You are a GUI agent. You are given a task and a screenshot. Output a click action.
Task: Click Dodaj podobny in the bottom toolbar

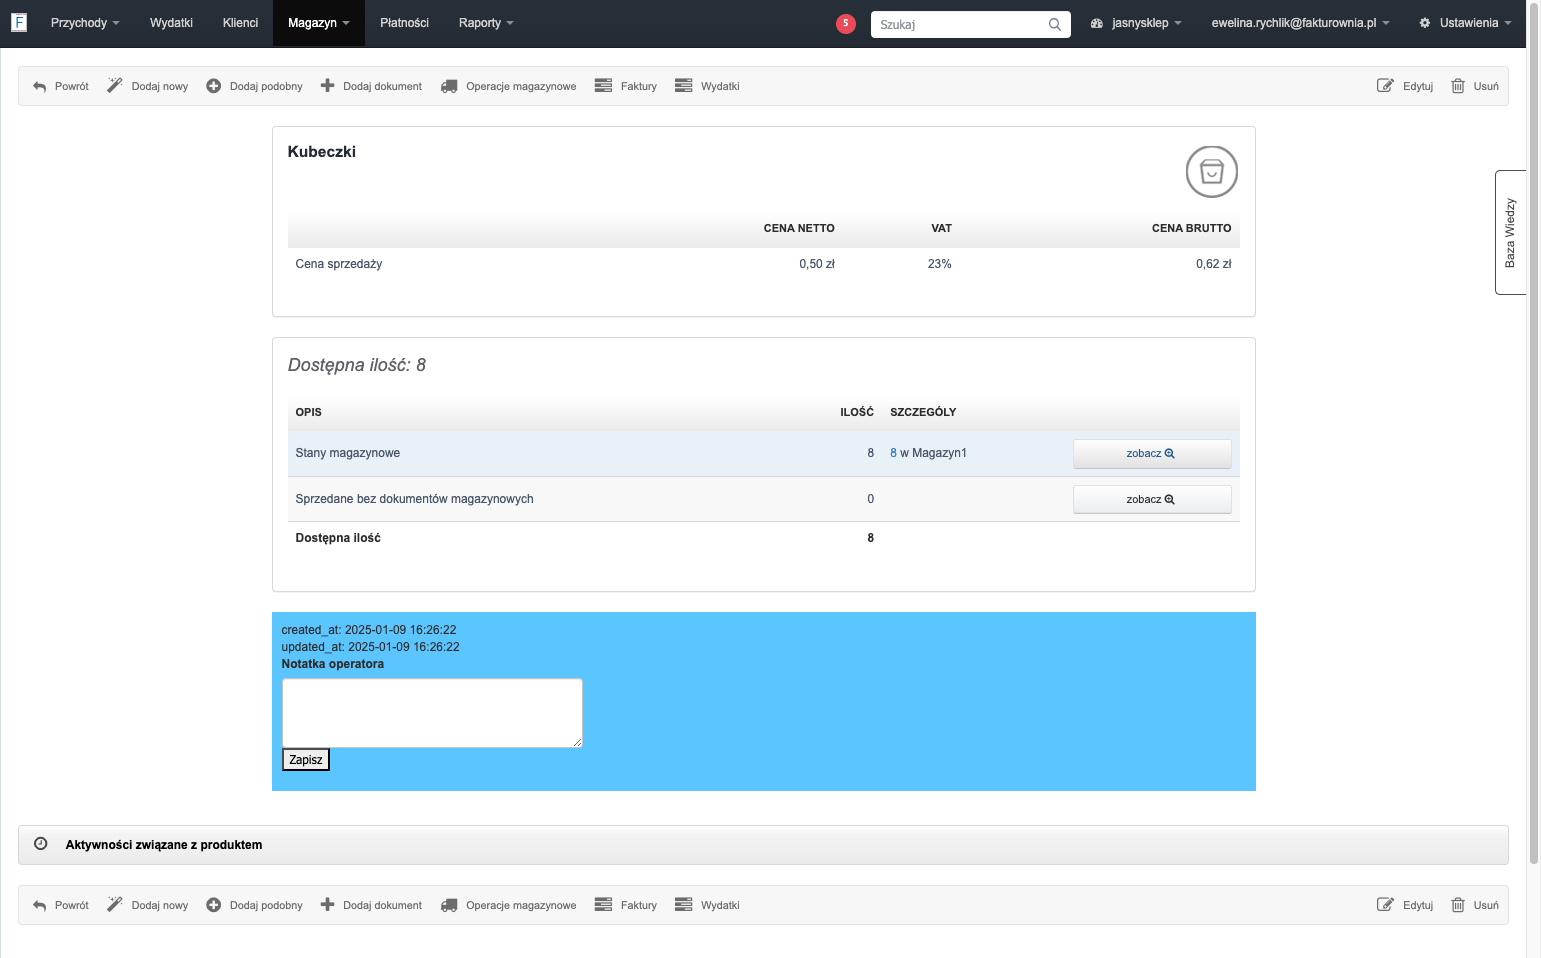pyautogui.click(x=254, y=905)
